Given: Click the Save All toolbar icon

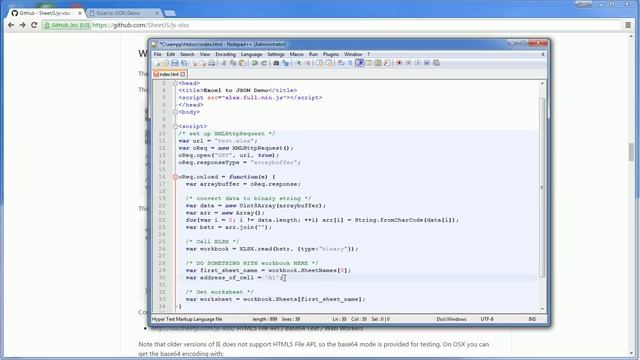Looking at the screenshot, I should click(x=184, y=63).
